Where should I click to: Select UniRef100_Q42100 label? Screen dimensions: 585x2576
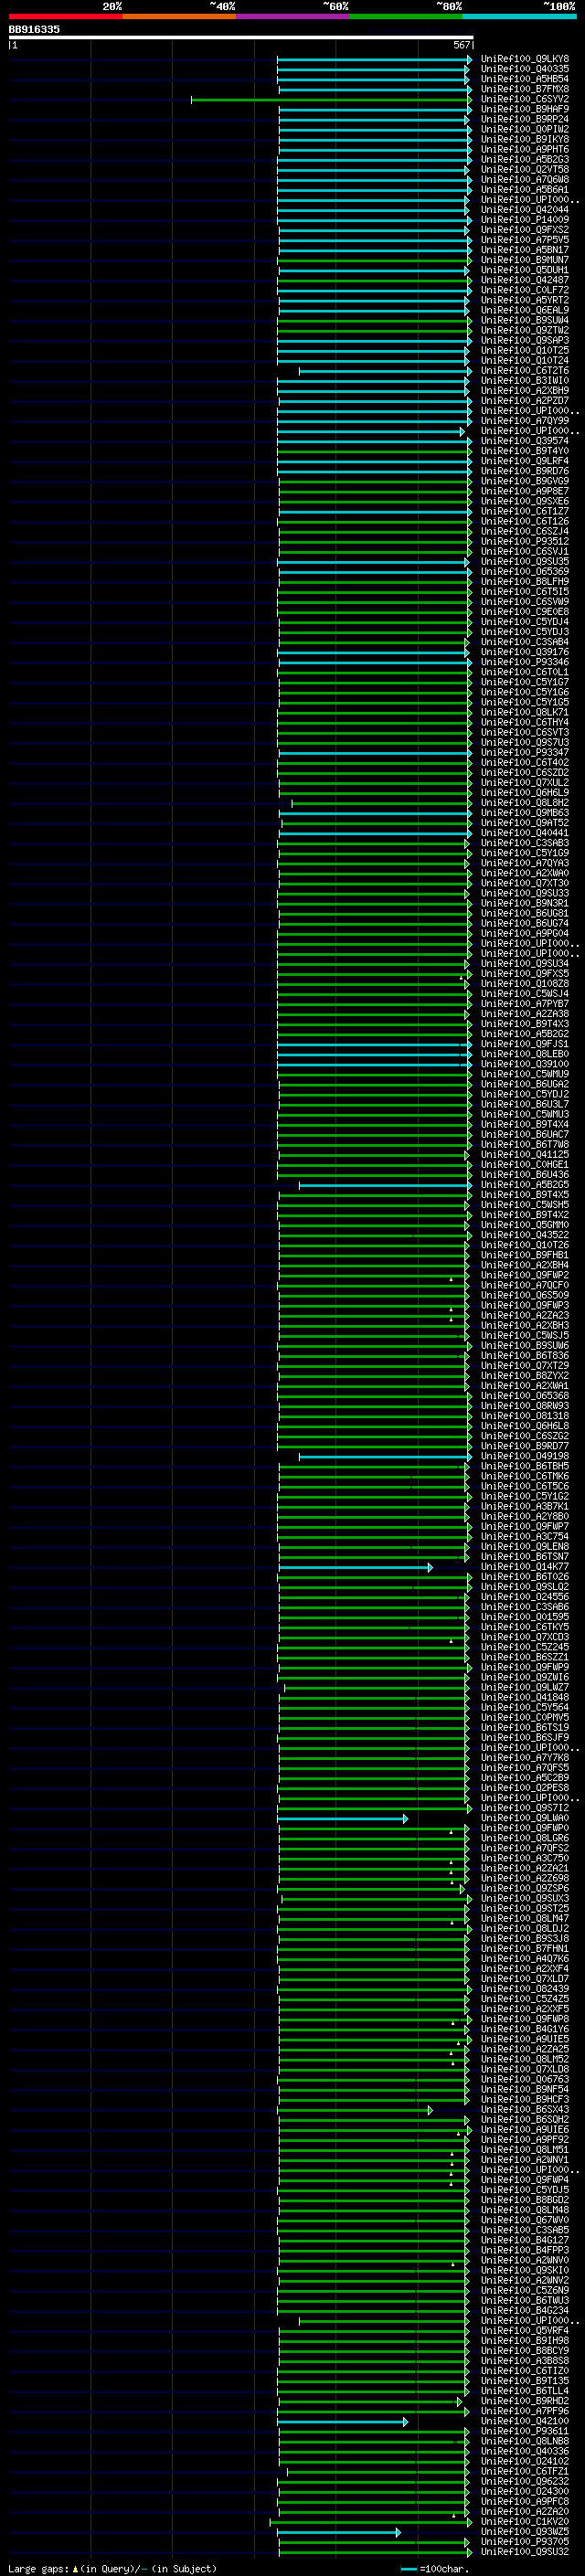click(x=524, y=2421)
